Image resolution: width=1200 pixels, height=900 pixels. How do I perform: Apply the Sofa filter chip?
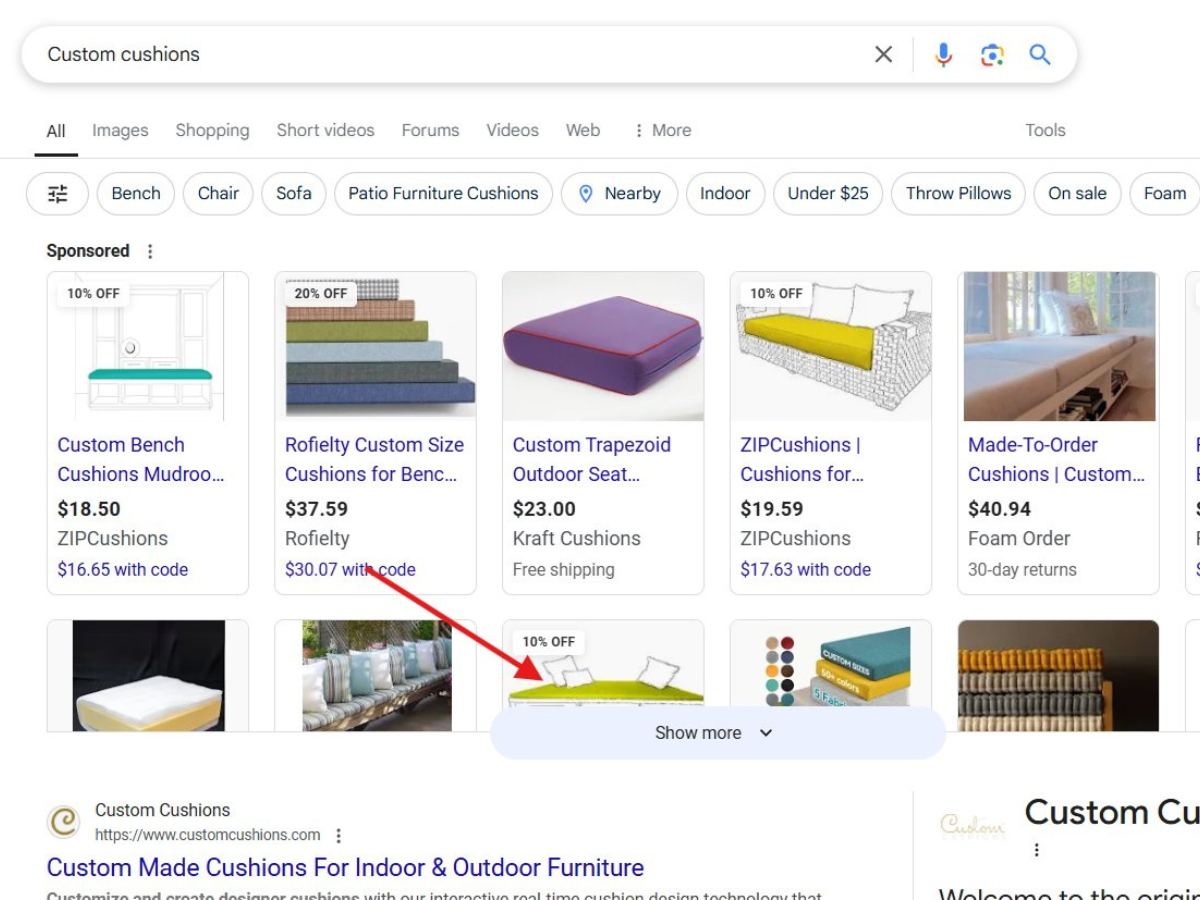pyautogui.click(x=294, y=194)
